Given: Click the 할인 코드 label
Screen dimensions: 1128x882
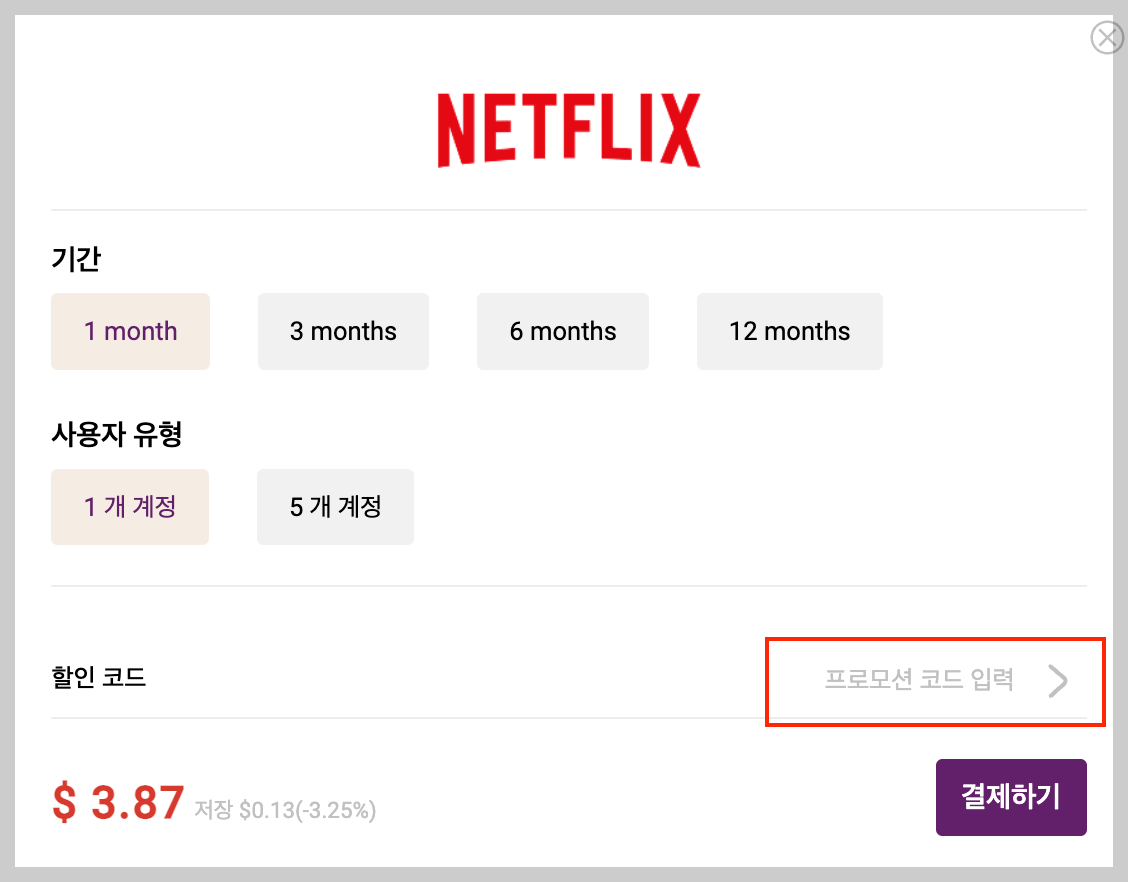Looking at the screenshot, I should click(x=99, y=677).
